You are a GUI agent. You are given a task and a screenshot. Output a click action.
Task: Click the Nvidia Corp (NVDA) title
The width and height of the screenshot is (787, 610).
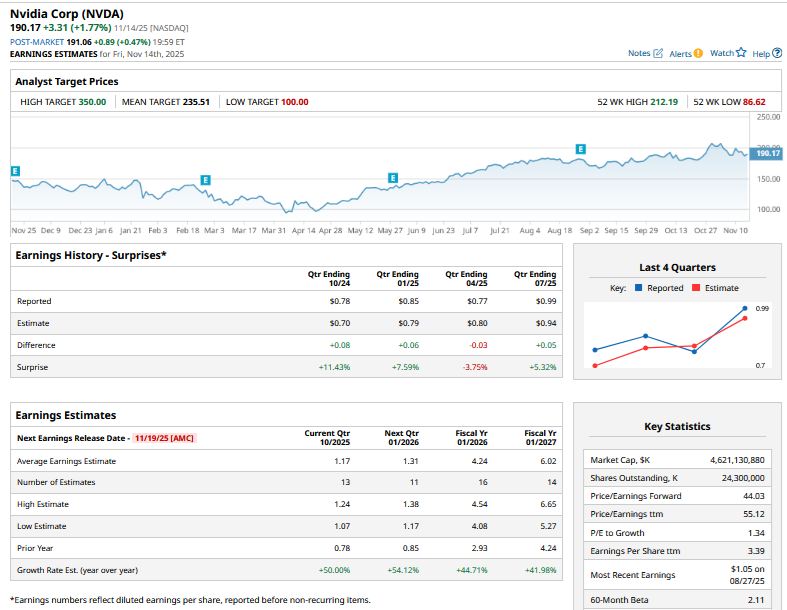[67, 12]
